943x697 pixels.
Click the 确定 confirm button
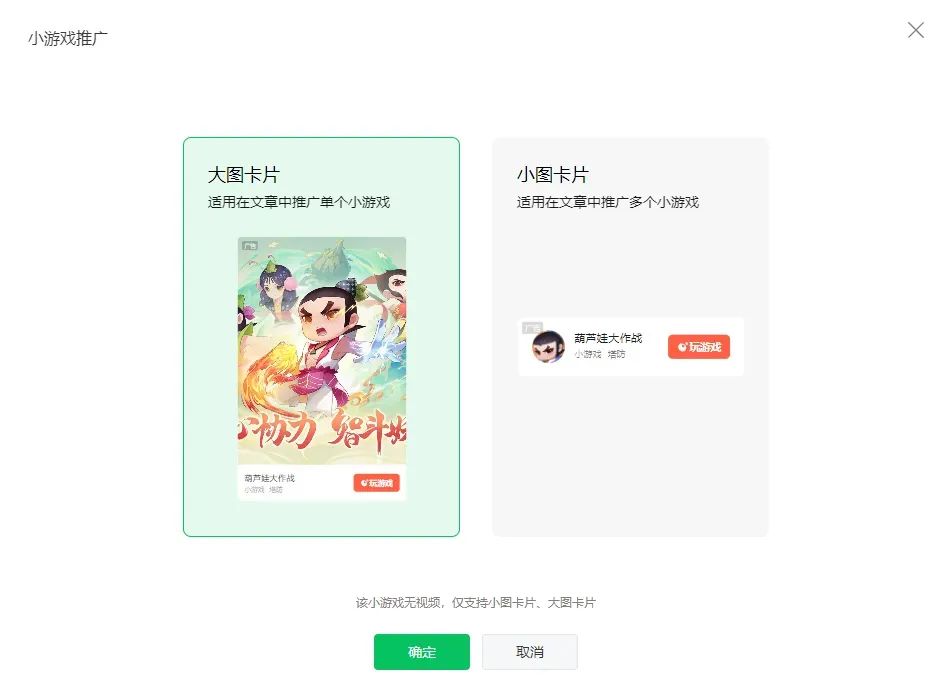422,652
